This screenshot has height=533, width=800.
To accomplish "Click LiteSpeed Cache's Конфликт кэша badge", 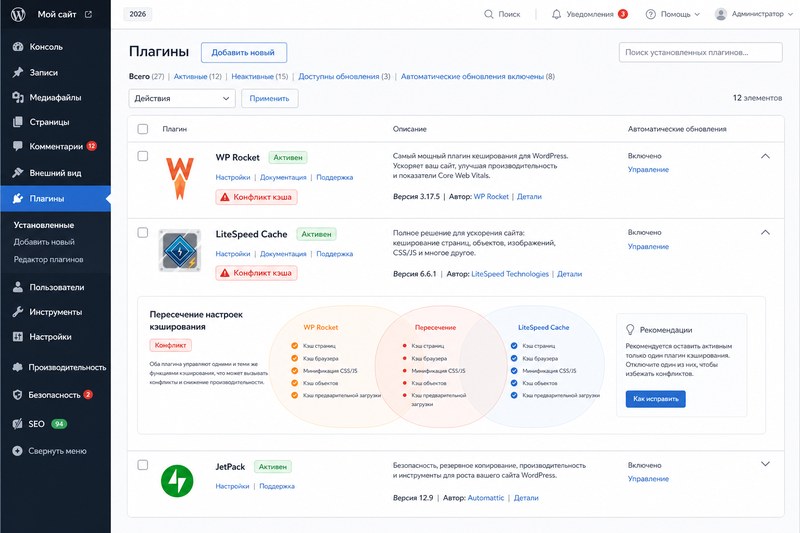I will pos(256,273).
